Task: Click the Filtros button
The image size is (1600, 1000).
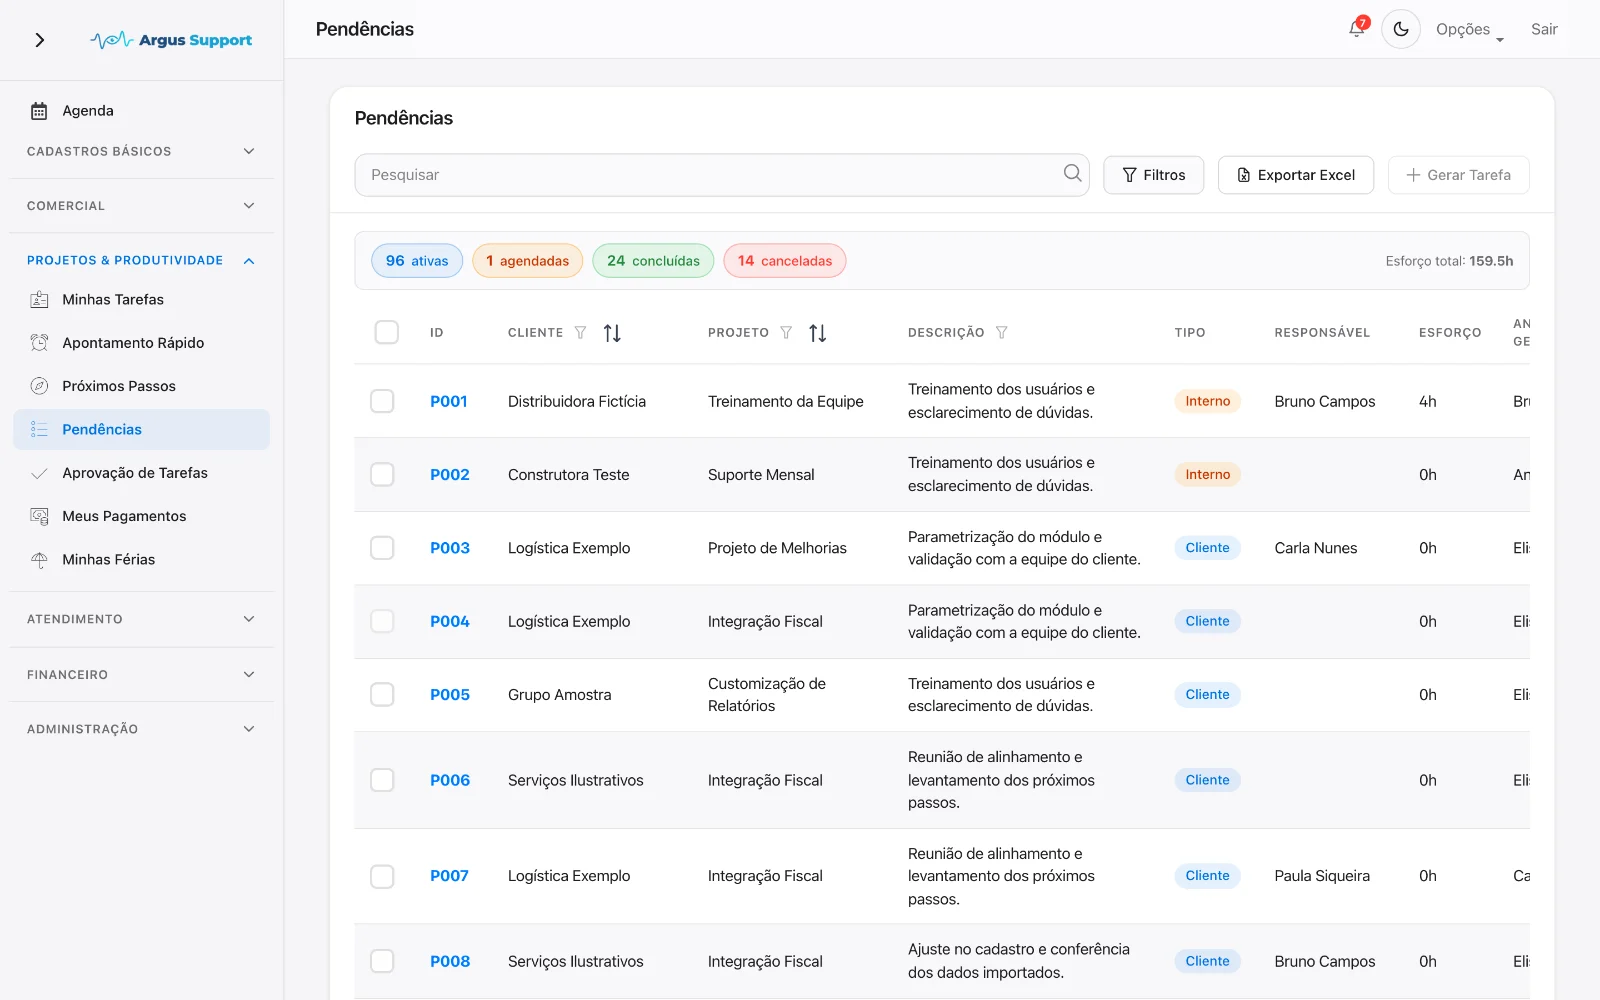Action: [1154, 175]
